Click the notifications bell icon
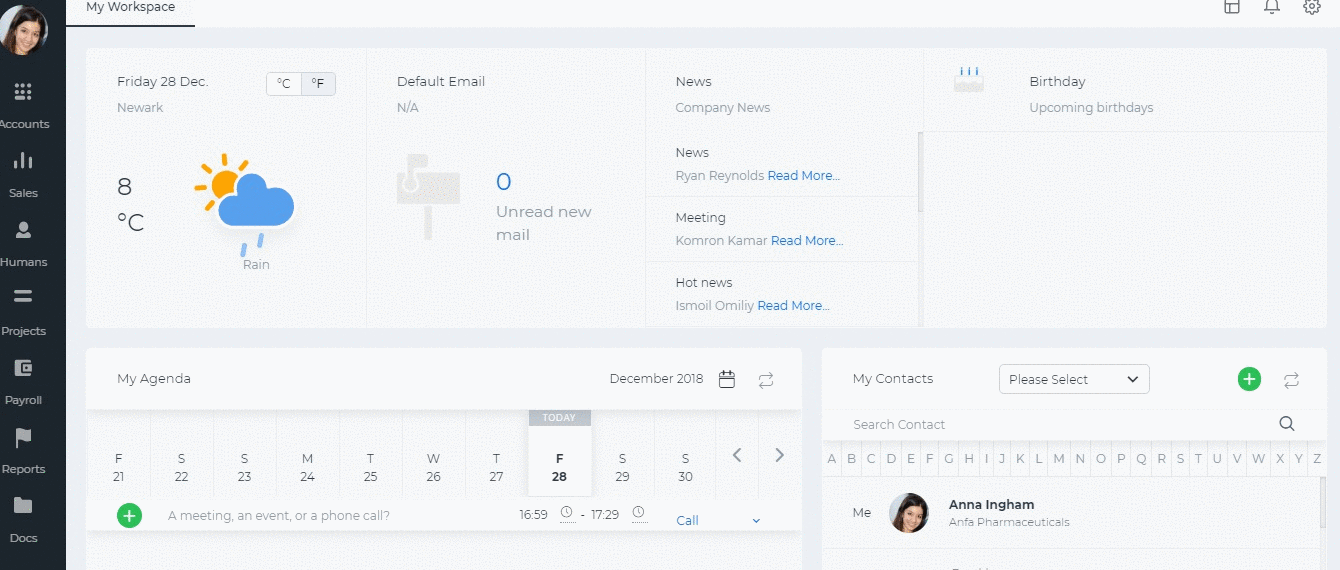The width and height of the screenshot is (1340, 570). (x=1272, y=7)
